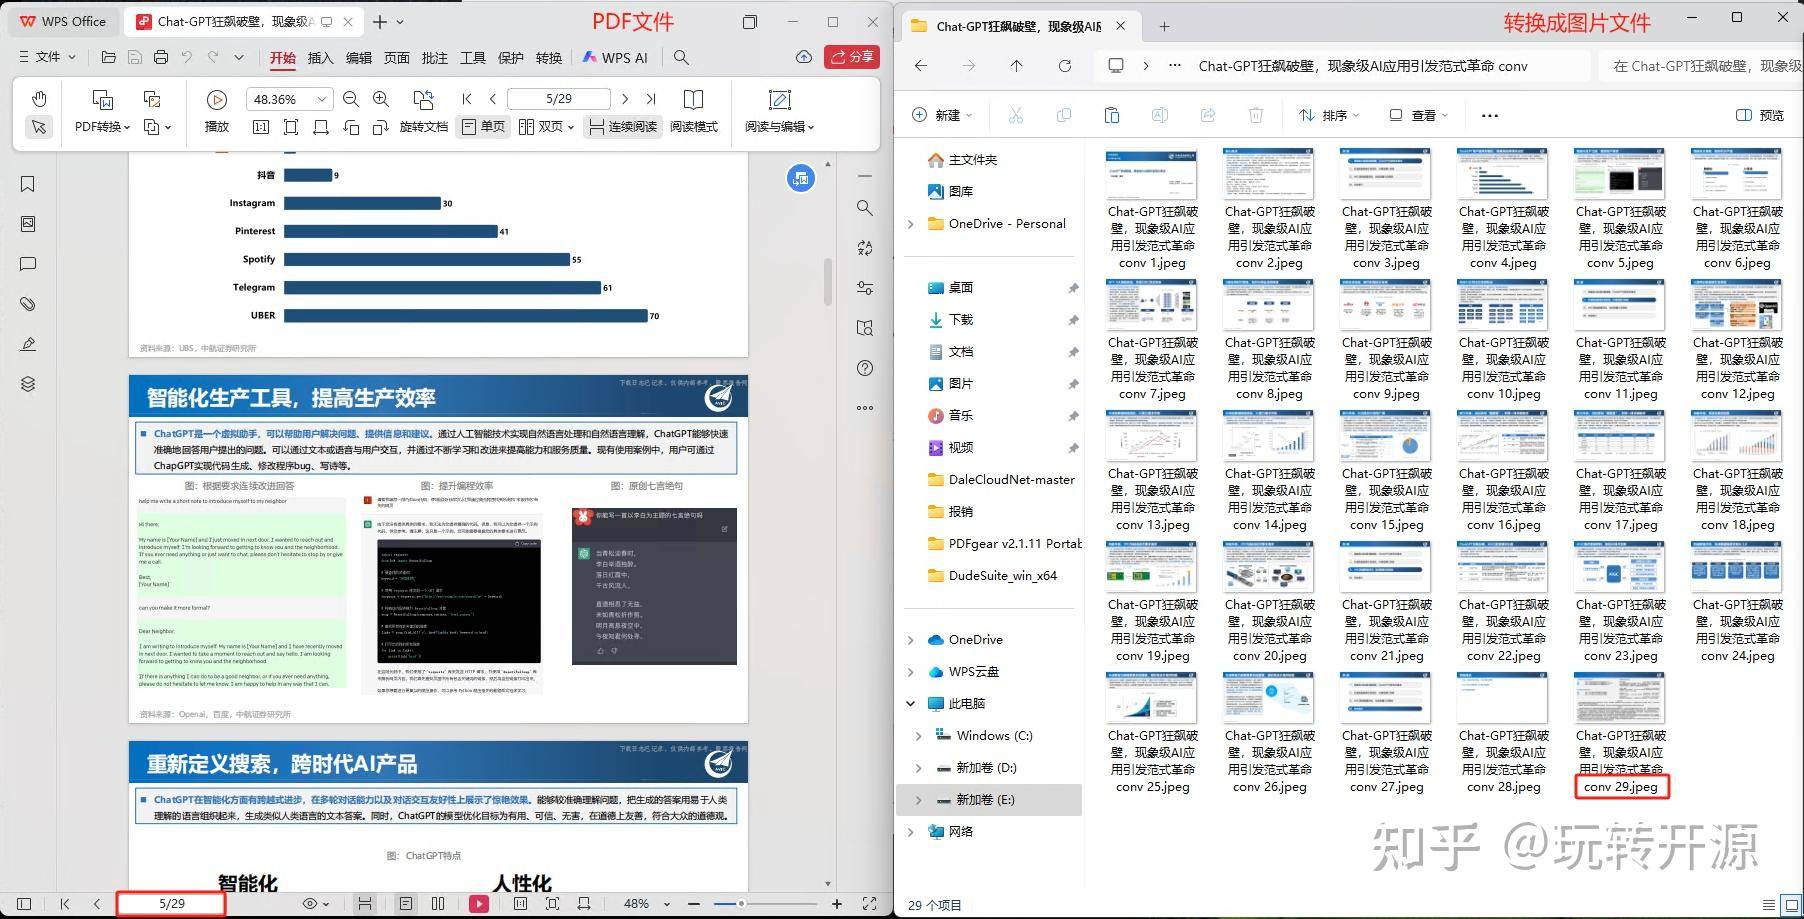Image resolution: width=1804 pixels, height=919 pixels.
Task: Open 阅读模式 reading mode
Action: coord(694,112)
